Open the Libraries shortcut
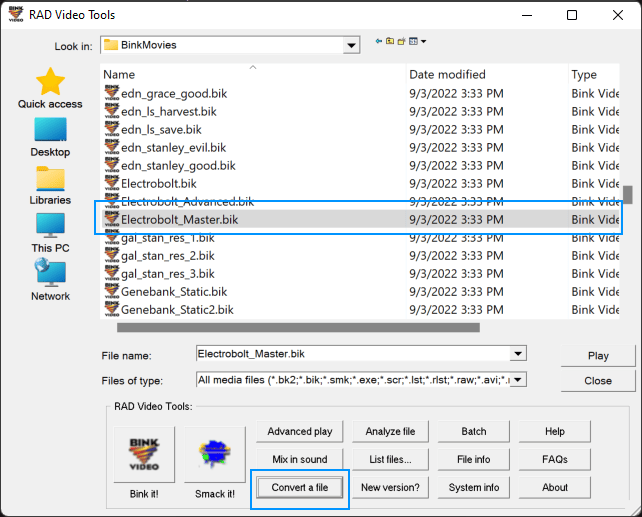The width and height of the screenshot is (642, 517). pos(50,184)
